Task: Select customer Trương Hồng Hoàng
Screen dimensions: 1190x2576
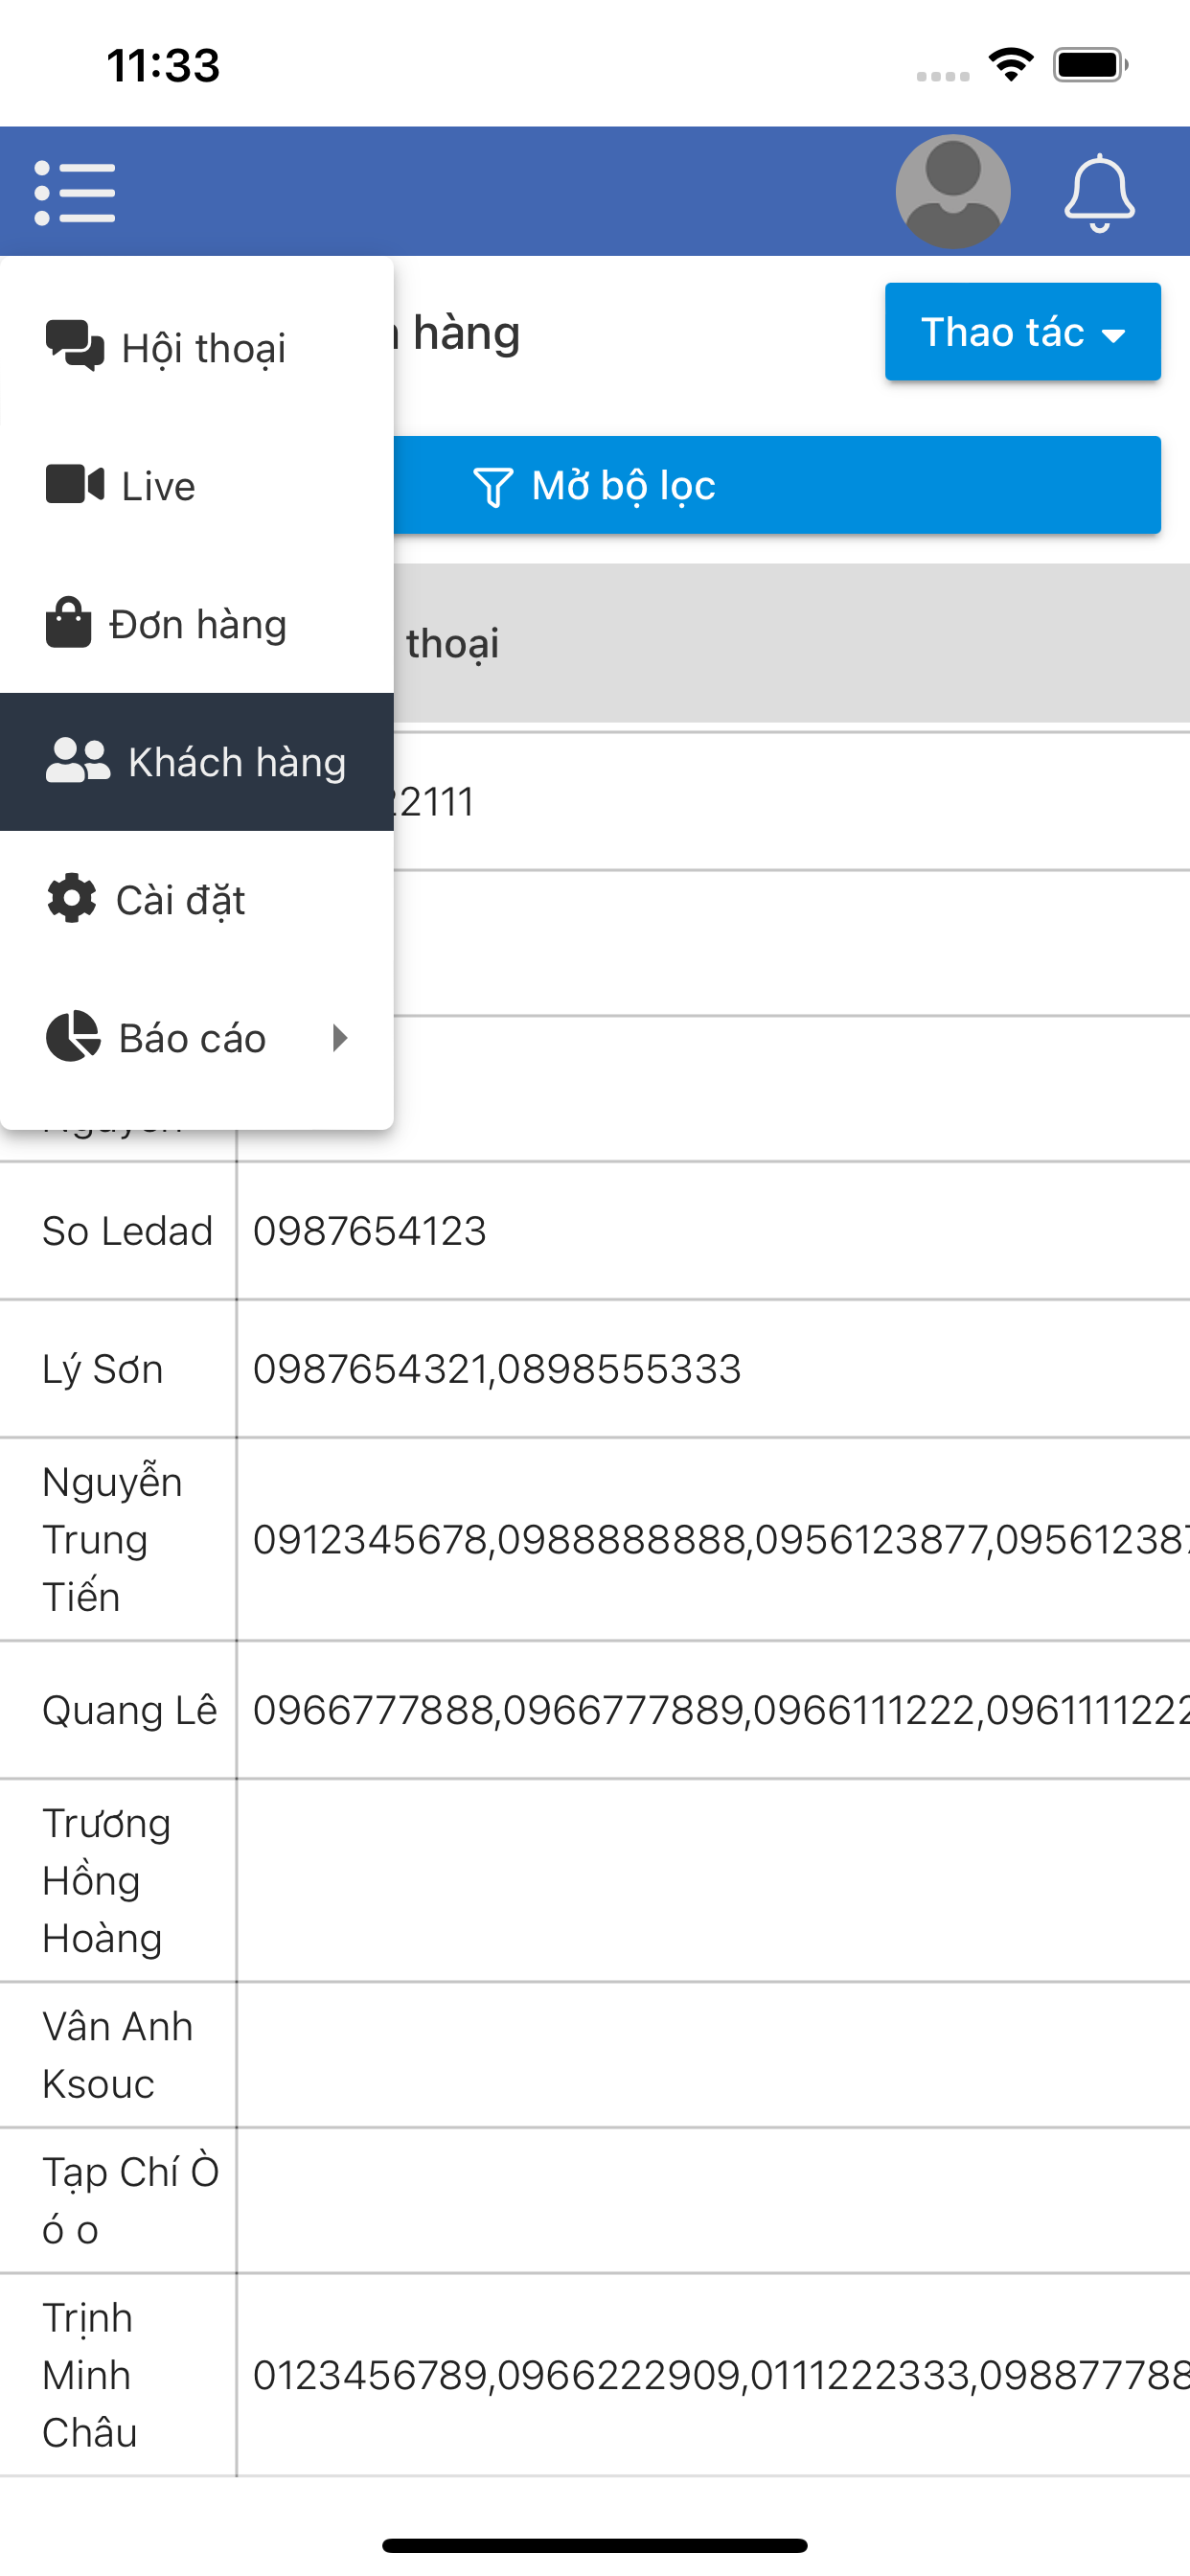Action: [106, 1881]
